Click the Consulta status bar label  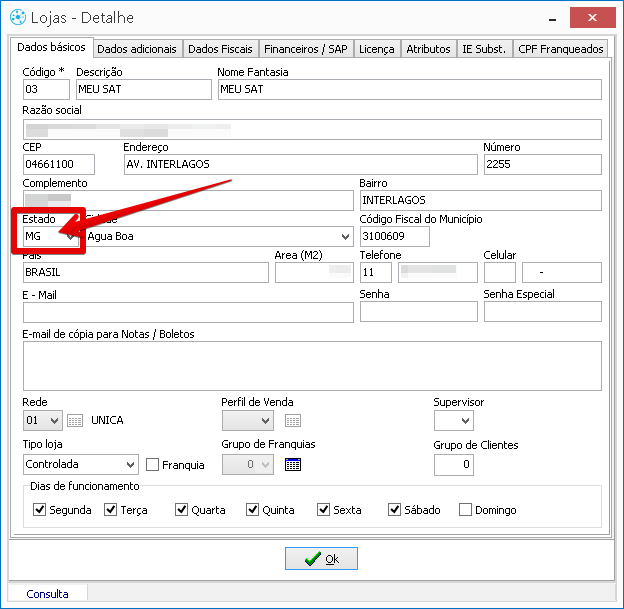tap(47, 594)
